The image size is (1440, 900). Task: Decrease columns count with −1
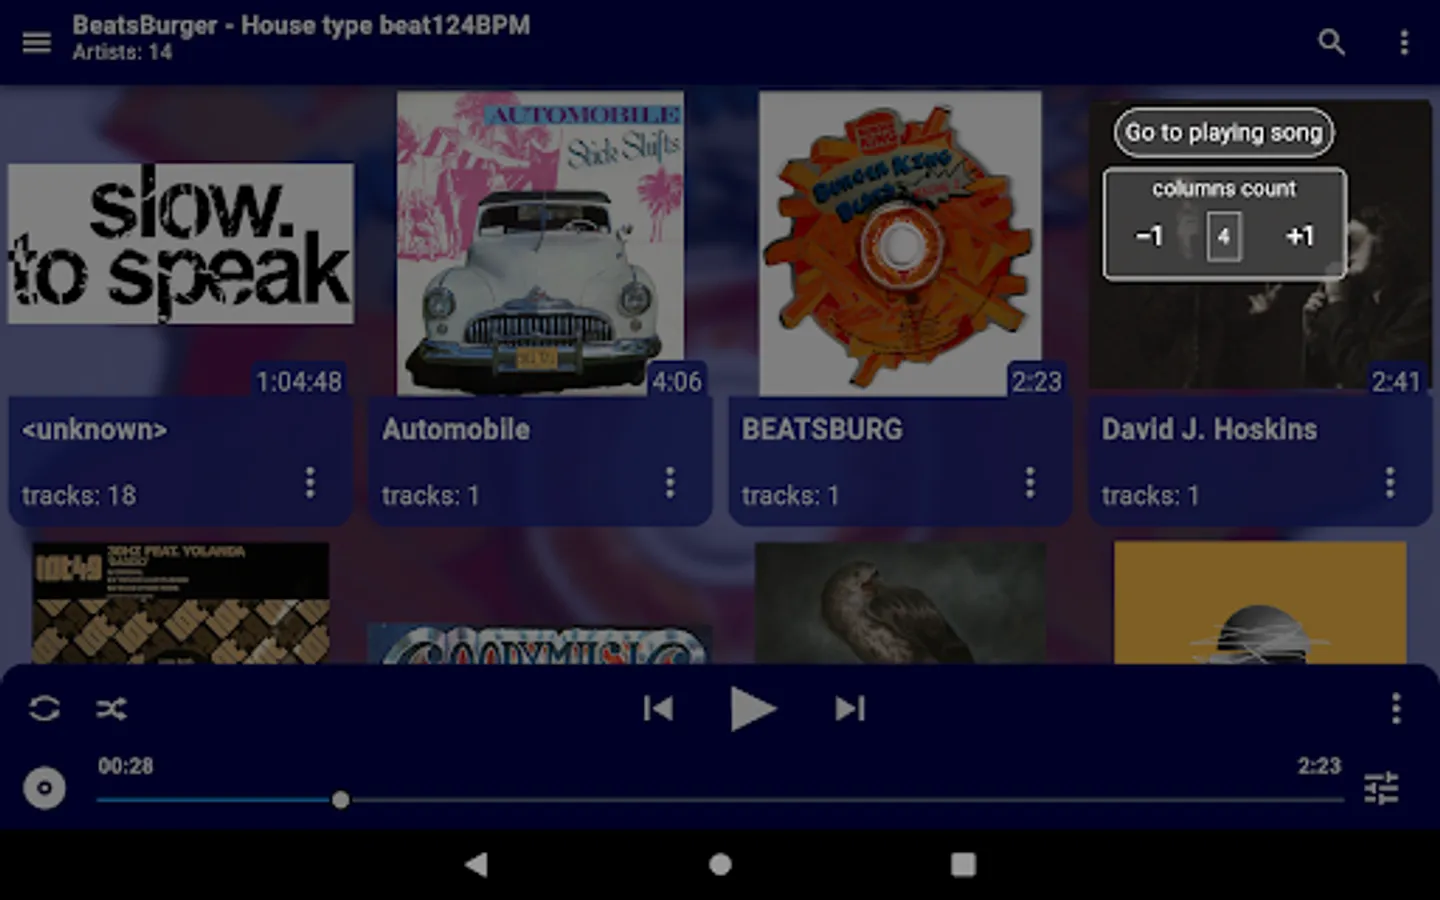1149,236
